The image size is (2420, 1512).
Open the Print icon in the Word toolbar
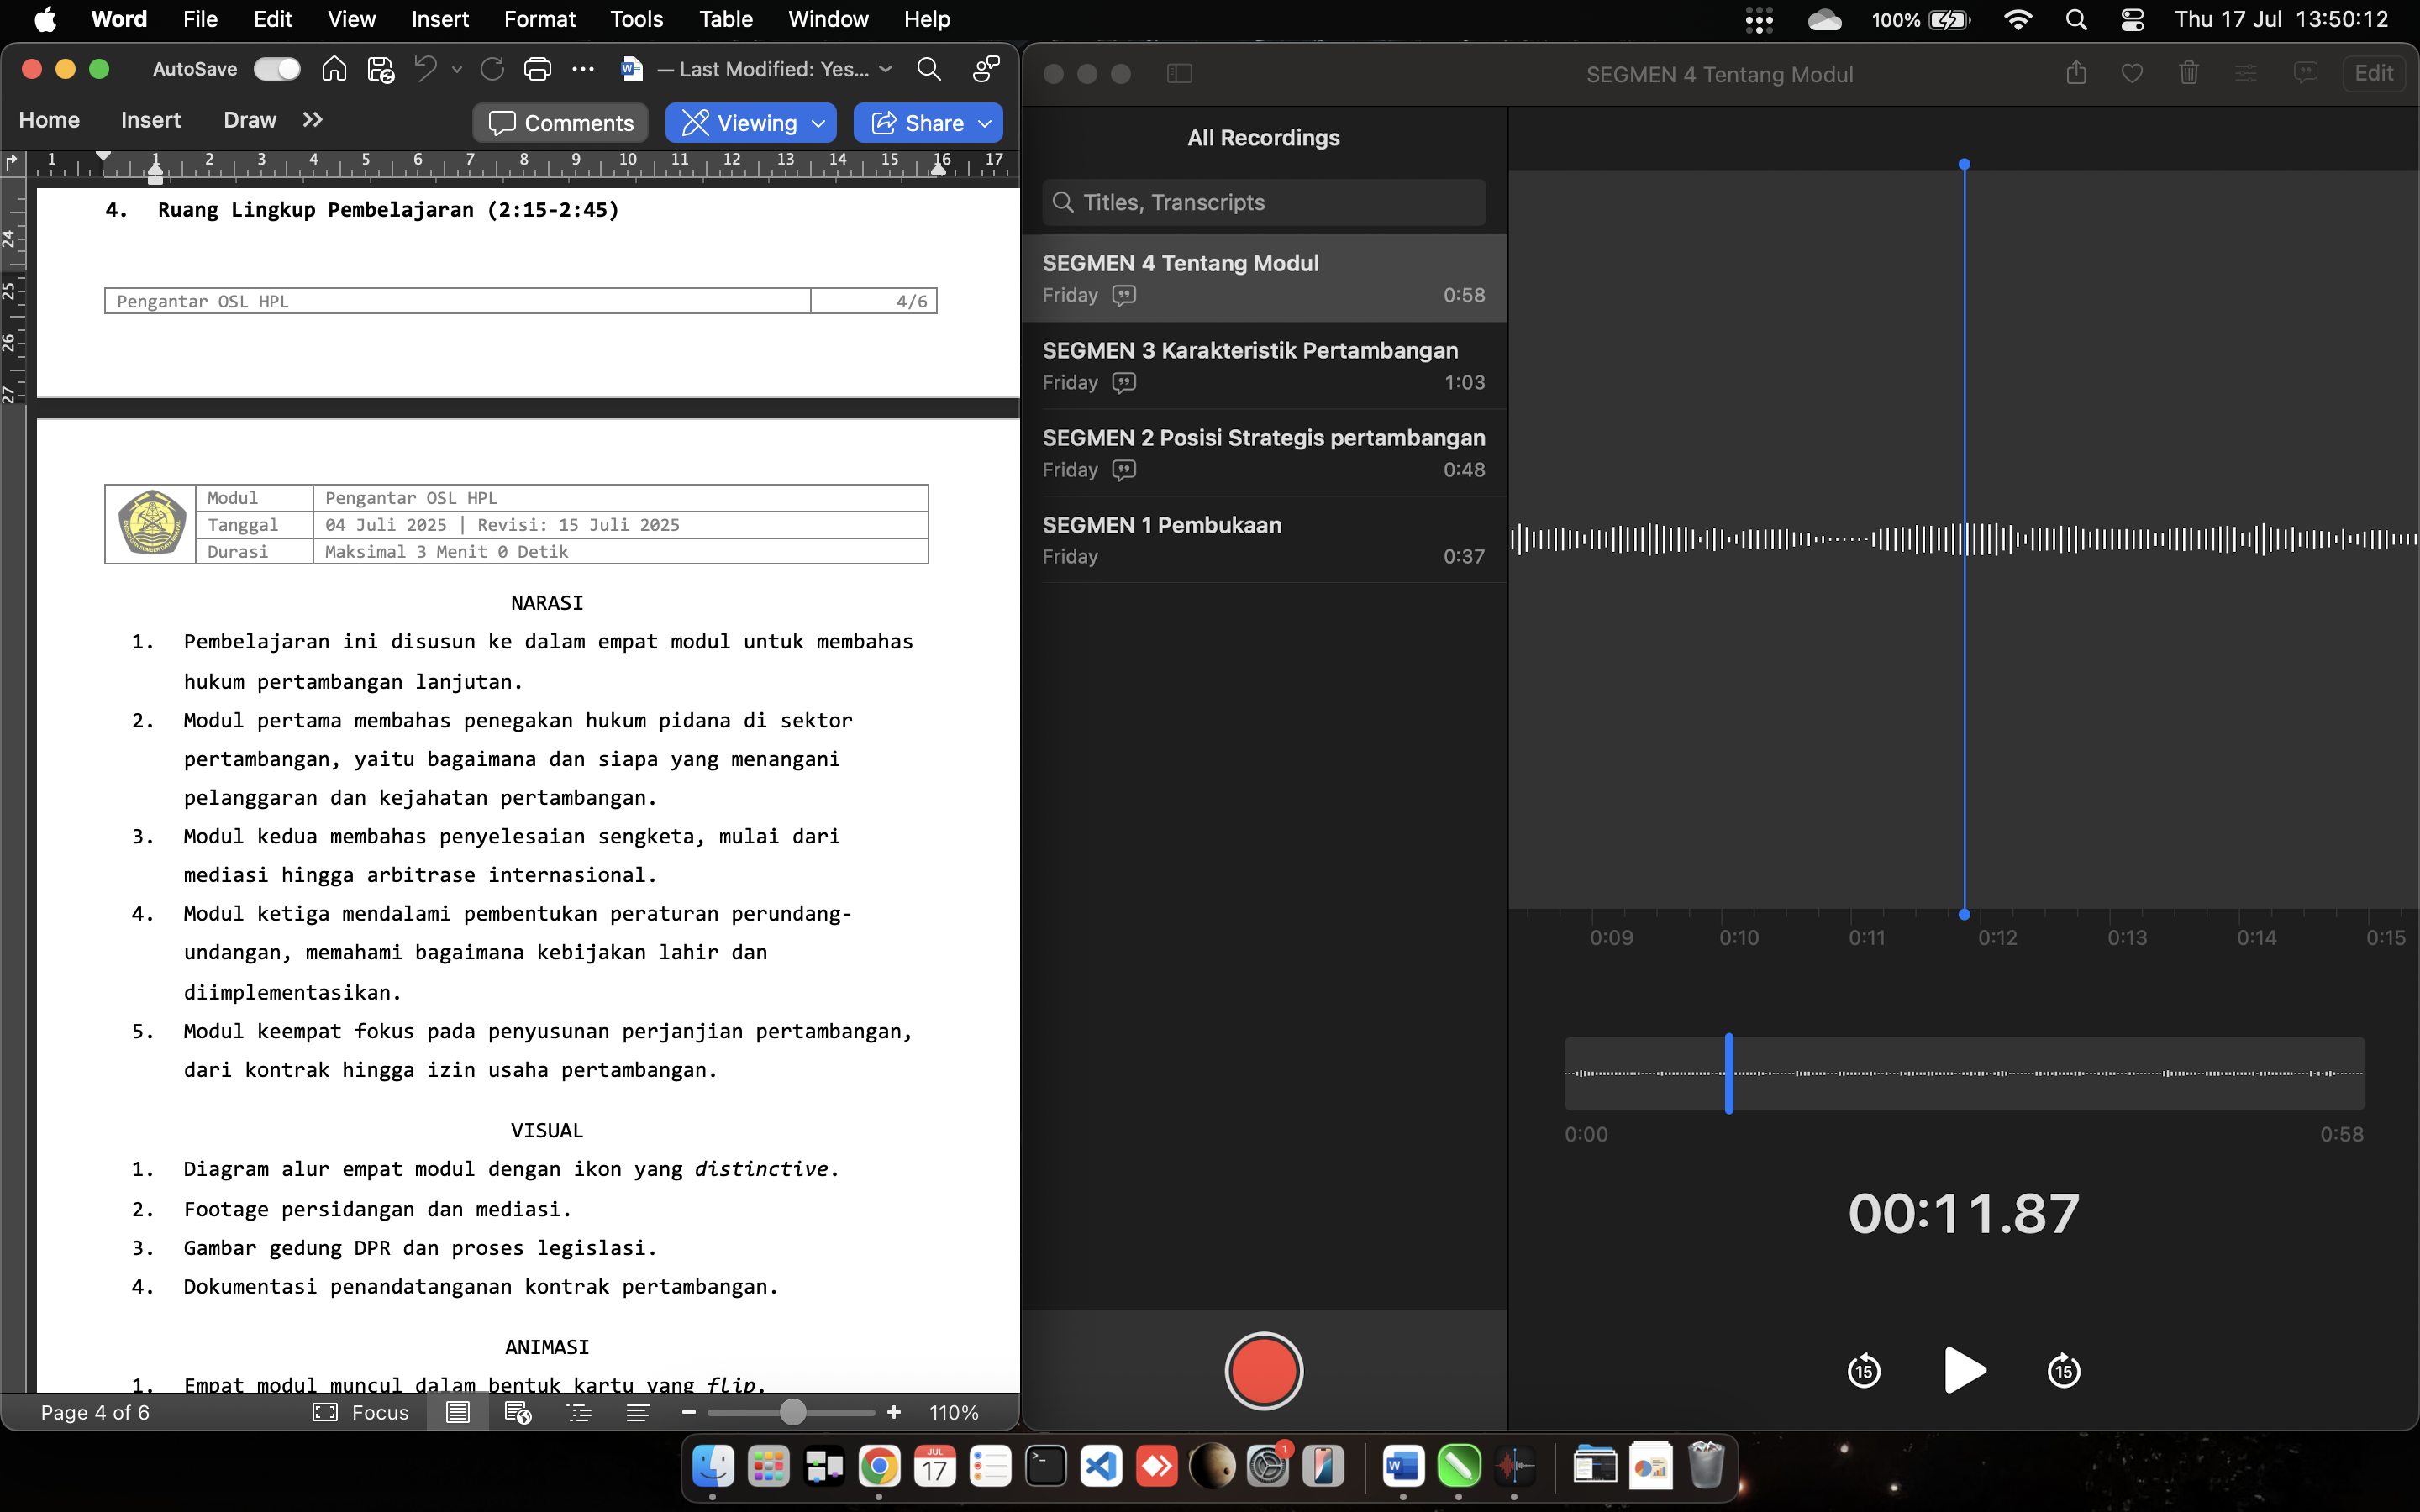(x=537, y=69)
